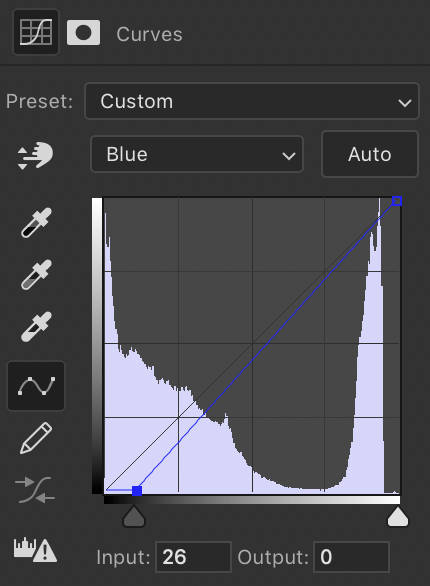430x586 pixels.
Task: Open the Blue channel dropdown
Action: tap(197, 154)
